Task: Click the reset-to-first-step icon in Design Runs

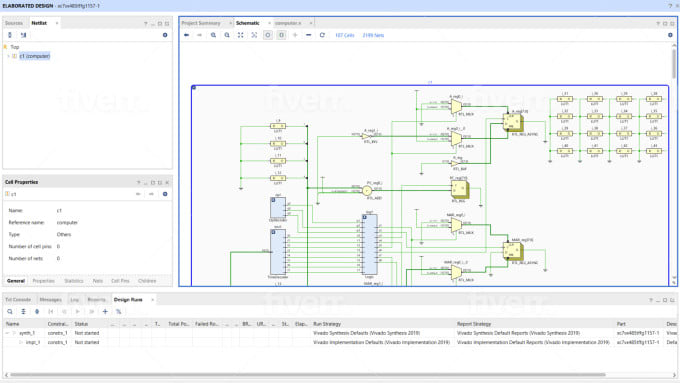Action: [51, 311]
